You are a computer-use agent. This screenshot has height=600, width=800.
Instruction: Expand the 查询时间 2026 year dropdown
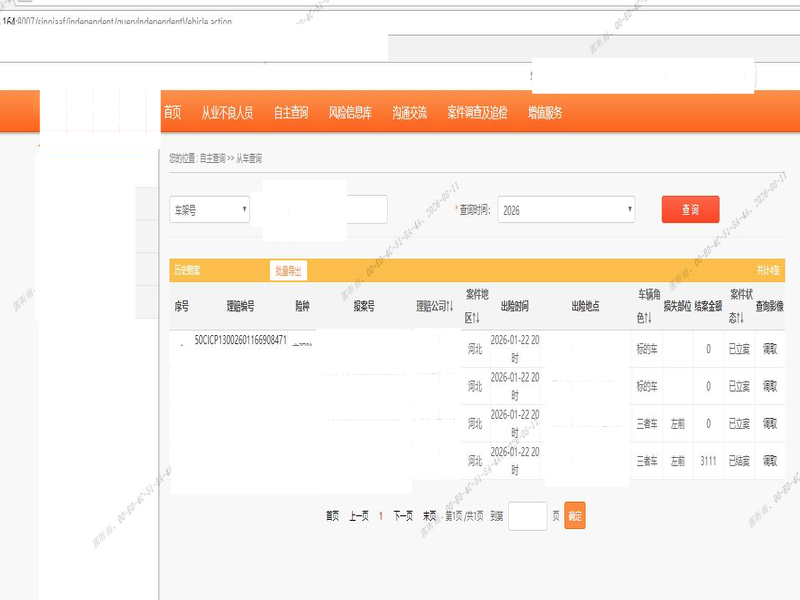coord(566,210)
